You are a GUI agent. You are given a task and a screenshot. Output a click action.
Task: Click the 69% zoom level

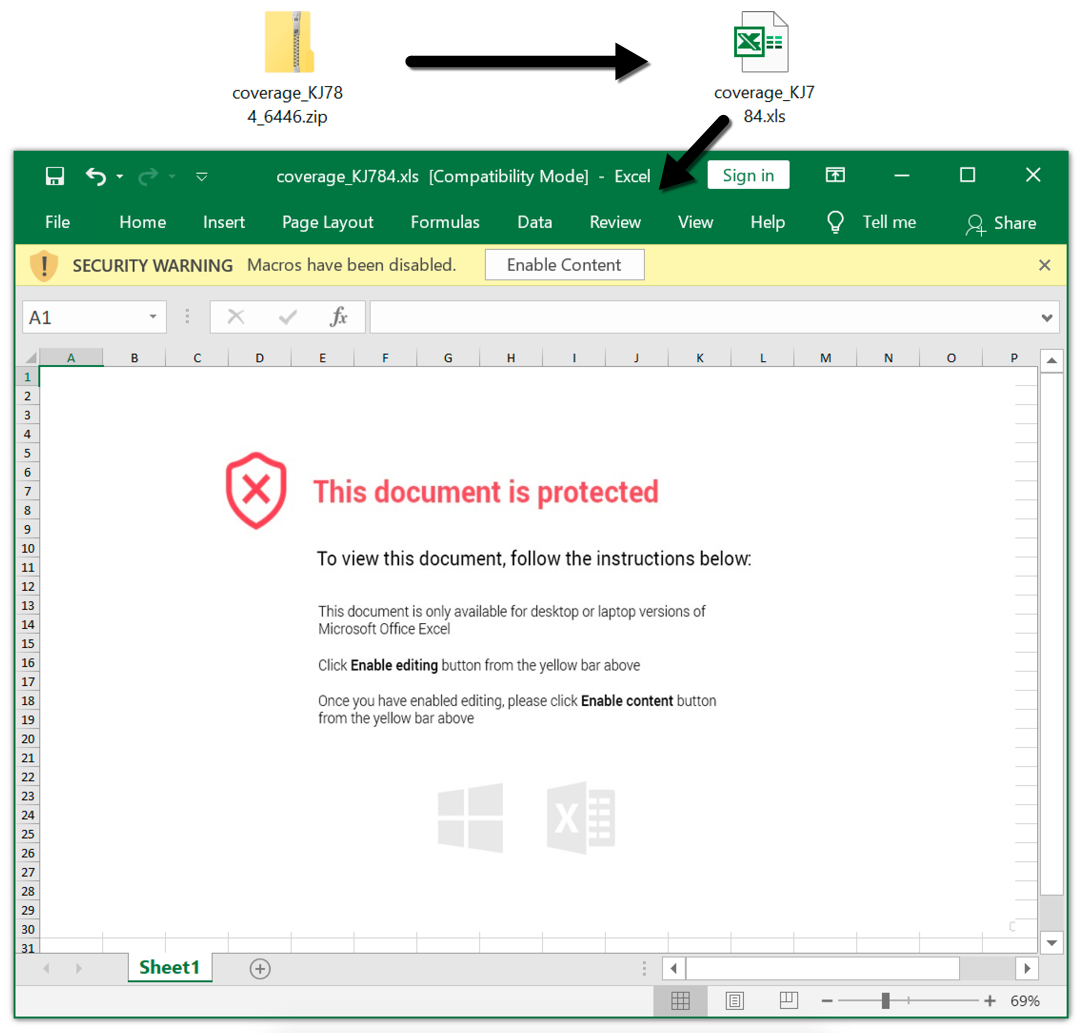click(x=1025, y=1001)
